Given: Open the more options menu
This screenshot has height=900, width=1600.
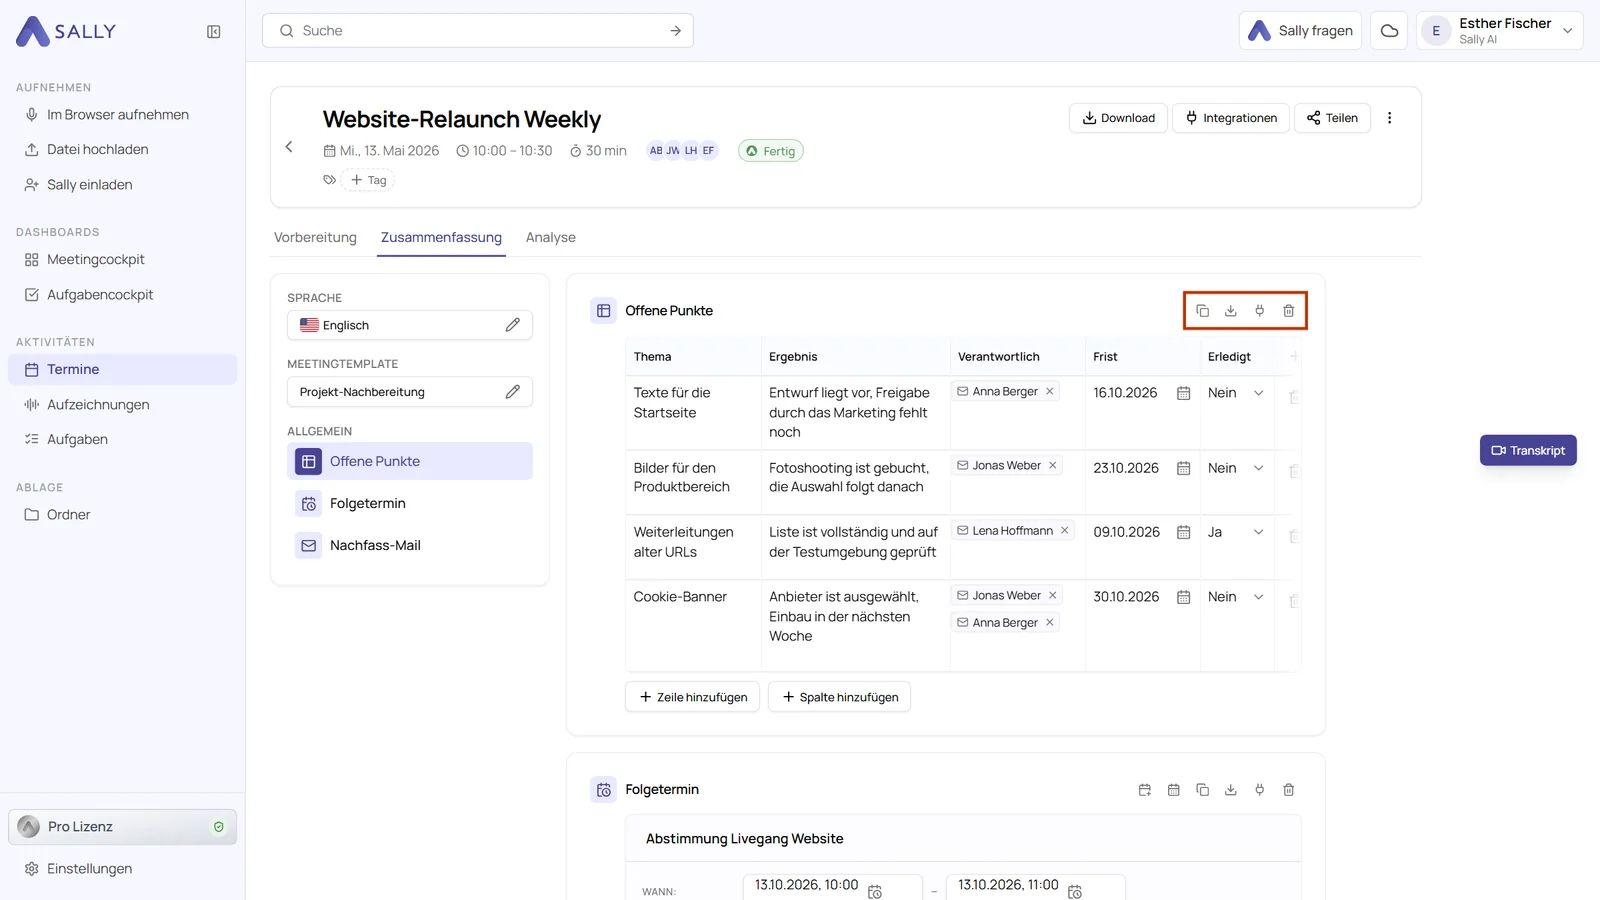Looking at the screenshot, I should pyautogui.click(x=1389, y=118).
